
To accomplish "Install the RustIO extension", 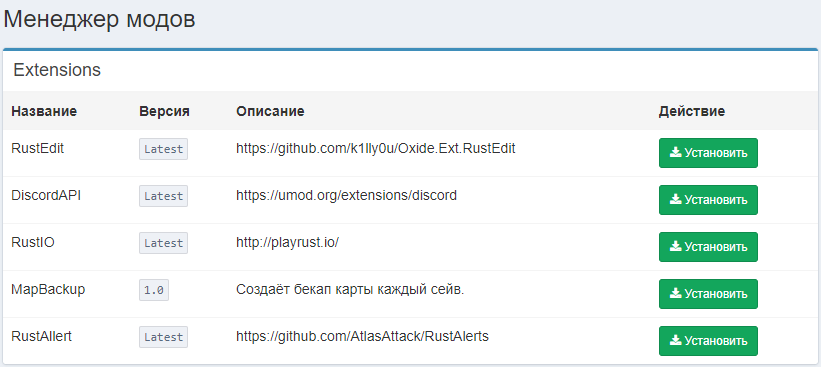I will [x=708, y=247].
